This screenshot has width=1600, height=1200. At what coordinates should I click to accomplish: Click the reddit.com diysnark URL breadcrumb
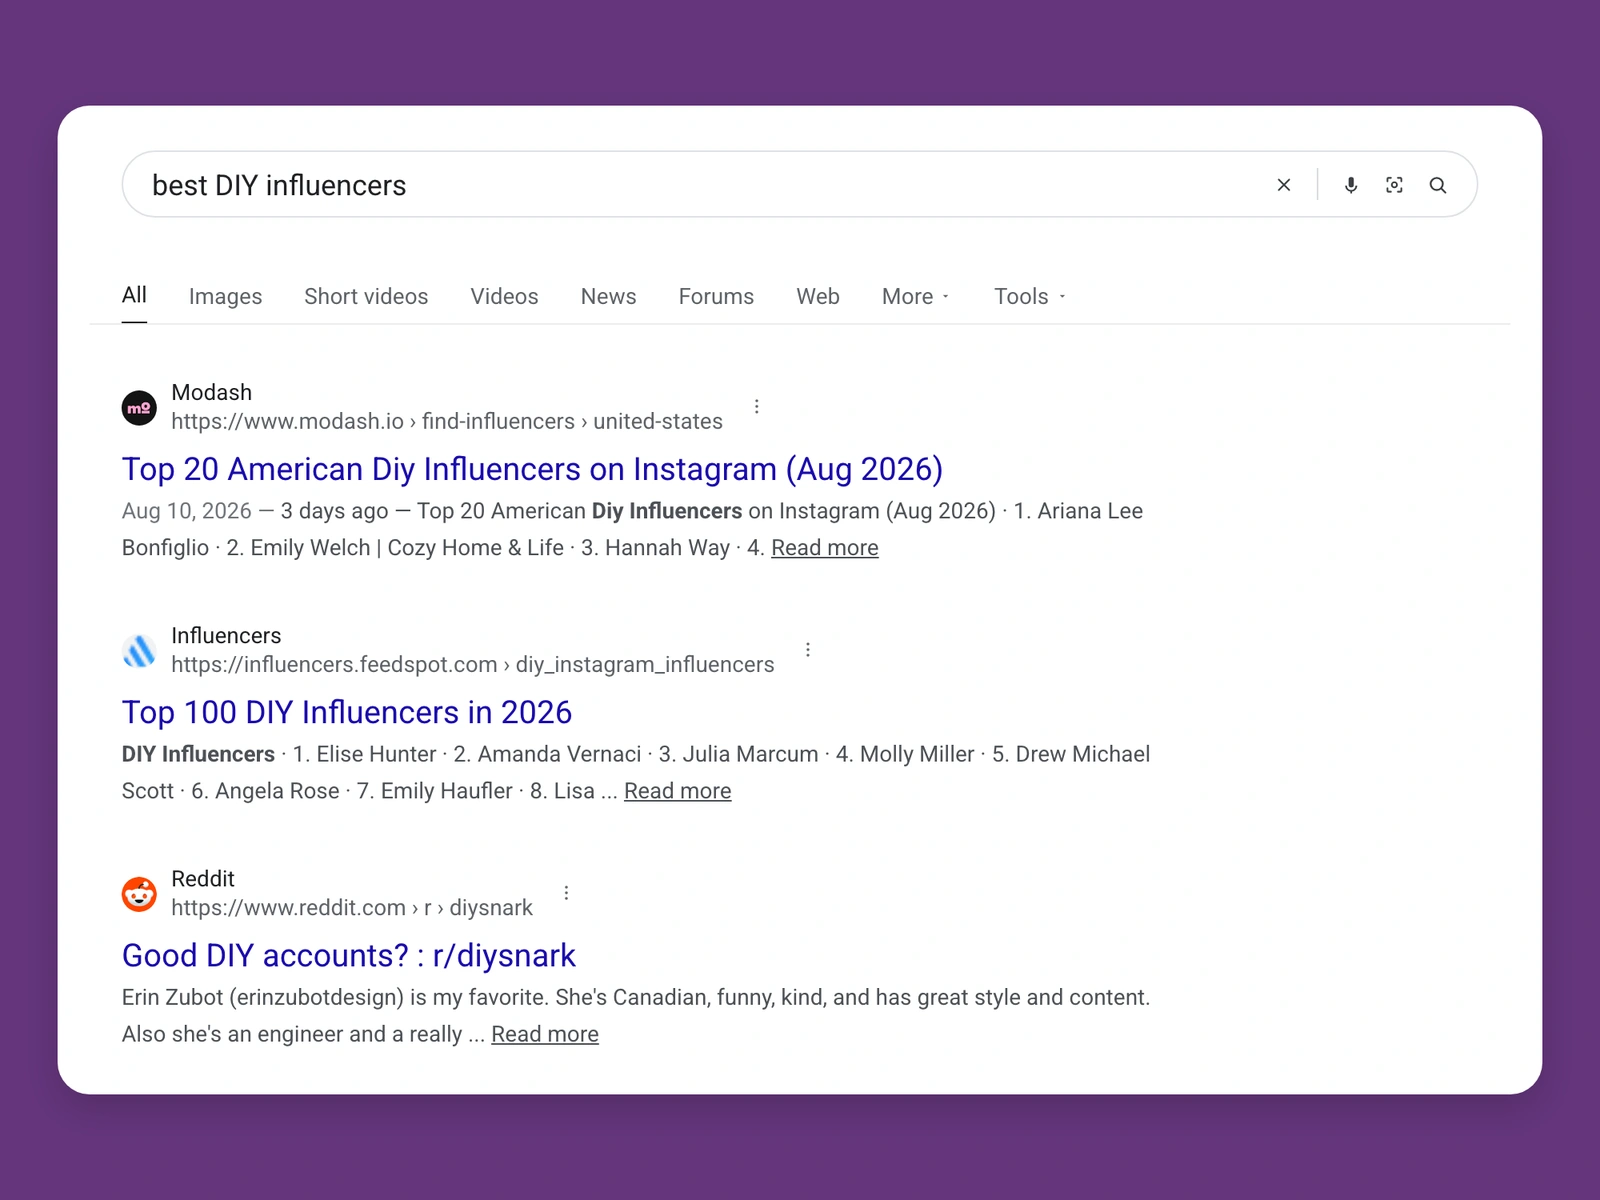[352, 907]
